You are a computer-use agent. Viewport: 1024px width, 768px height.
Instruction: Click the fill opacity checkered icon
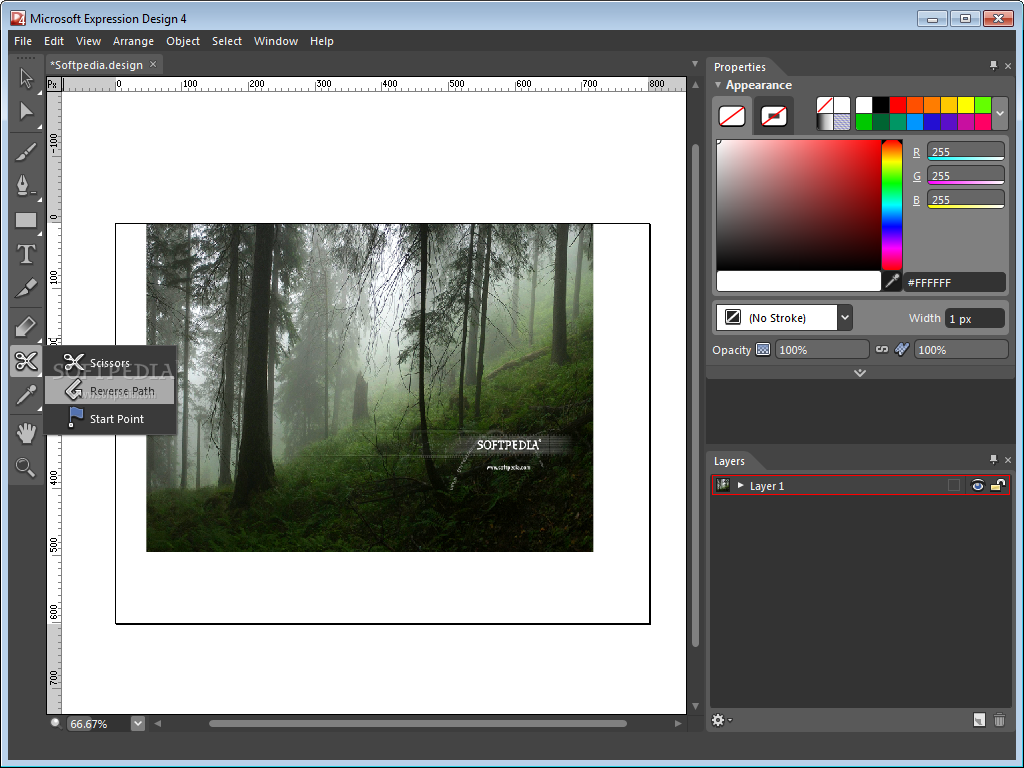click(x=763, y=349)
